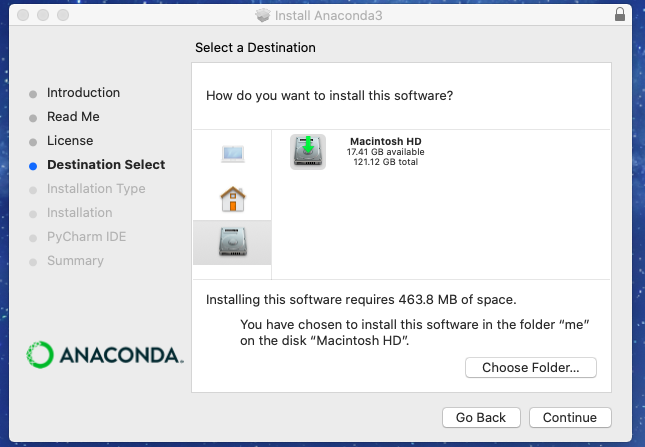
Task: Click the Macintosh HD name label
Action: (385, 141)
